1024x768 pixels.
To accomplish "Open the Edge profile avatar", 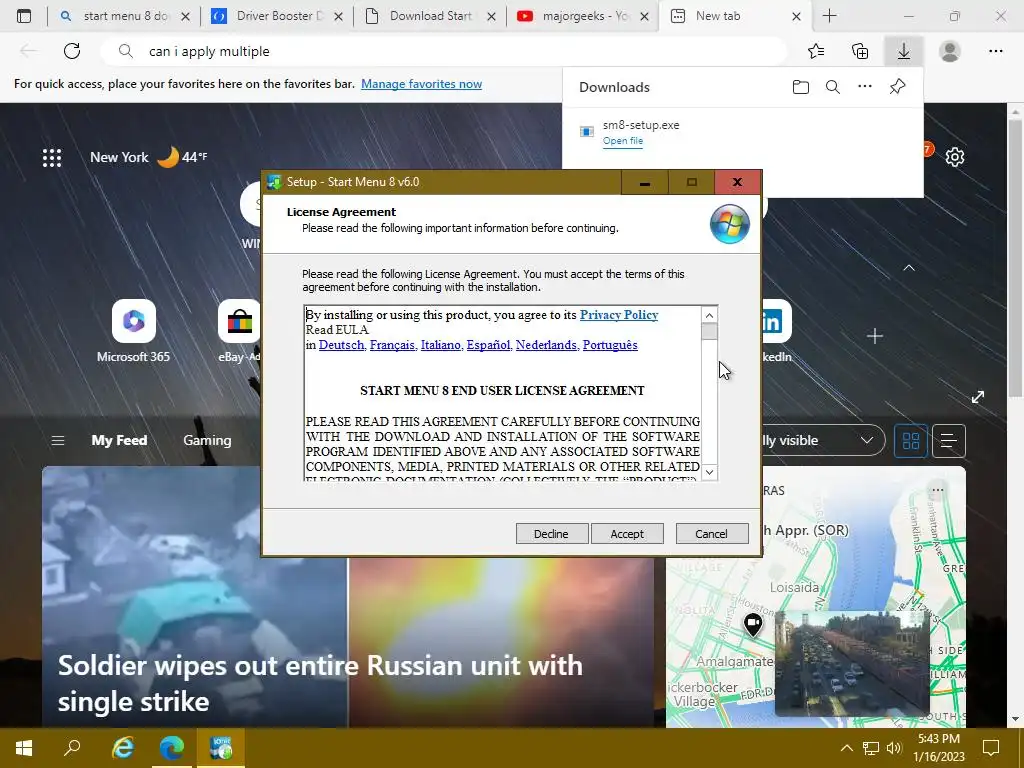I will [950, 51].
